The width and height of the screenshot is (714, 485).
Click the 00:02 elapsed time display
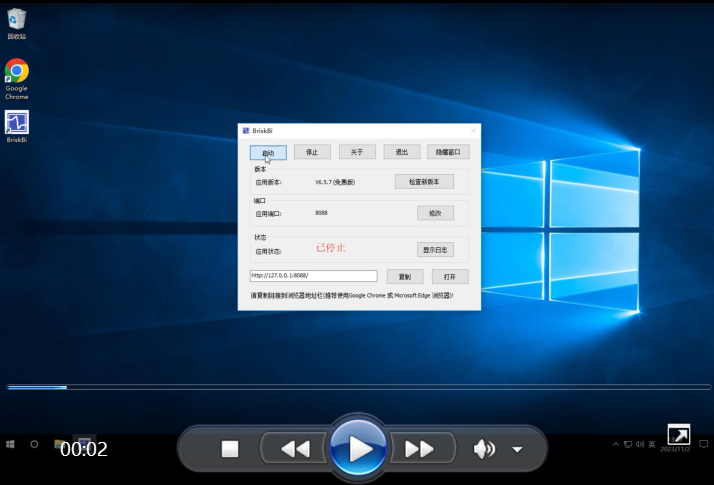[84, 449]
